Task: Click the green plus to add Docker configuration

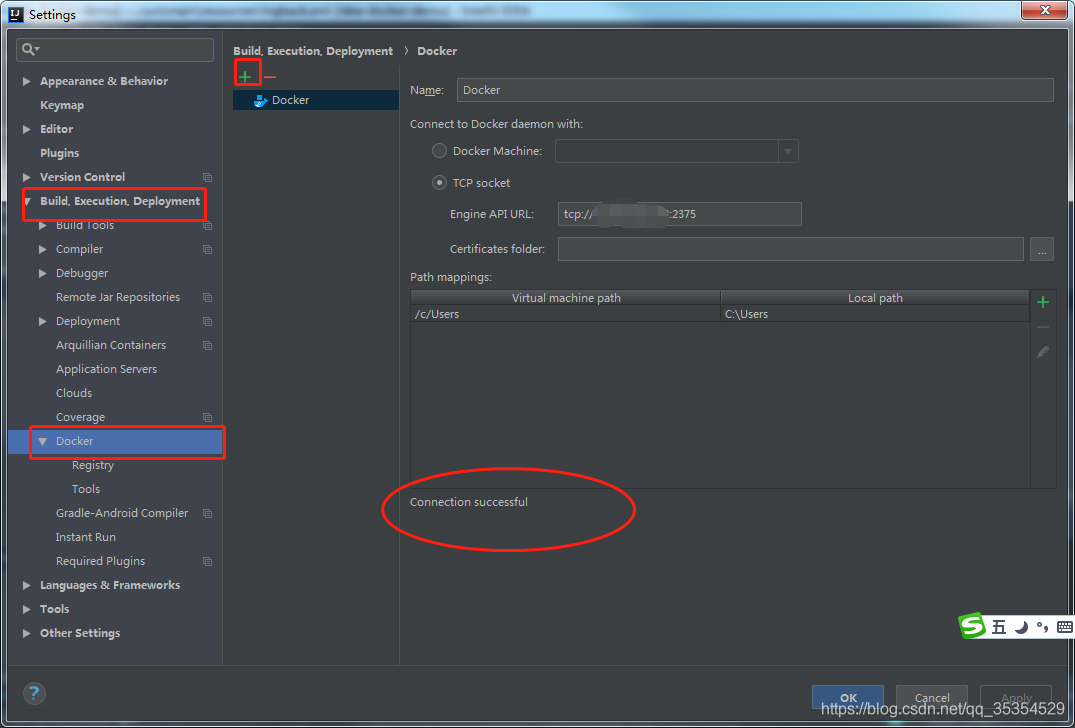Action: pos(245,76)
